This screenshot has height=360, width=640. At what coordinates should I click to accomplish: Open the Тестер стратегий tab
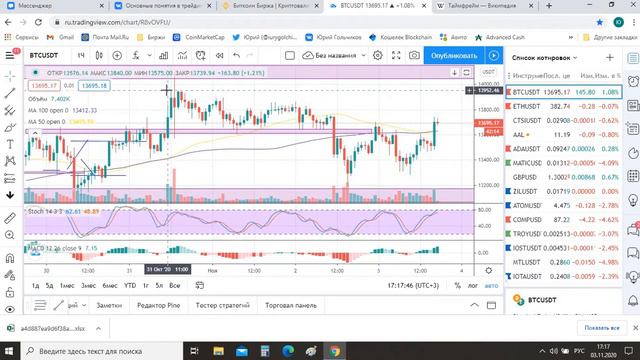(222, 305)
